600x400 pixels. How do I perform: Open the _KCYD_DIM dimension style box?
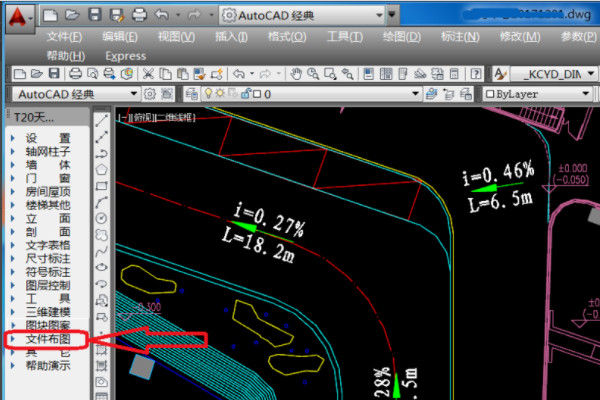pyautogui.click(x=550, y=74)
